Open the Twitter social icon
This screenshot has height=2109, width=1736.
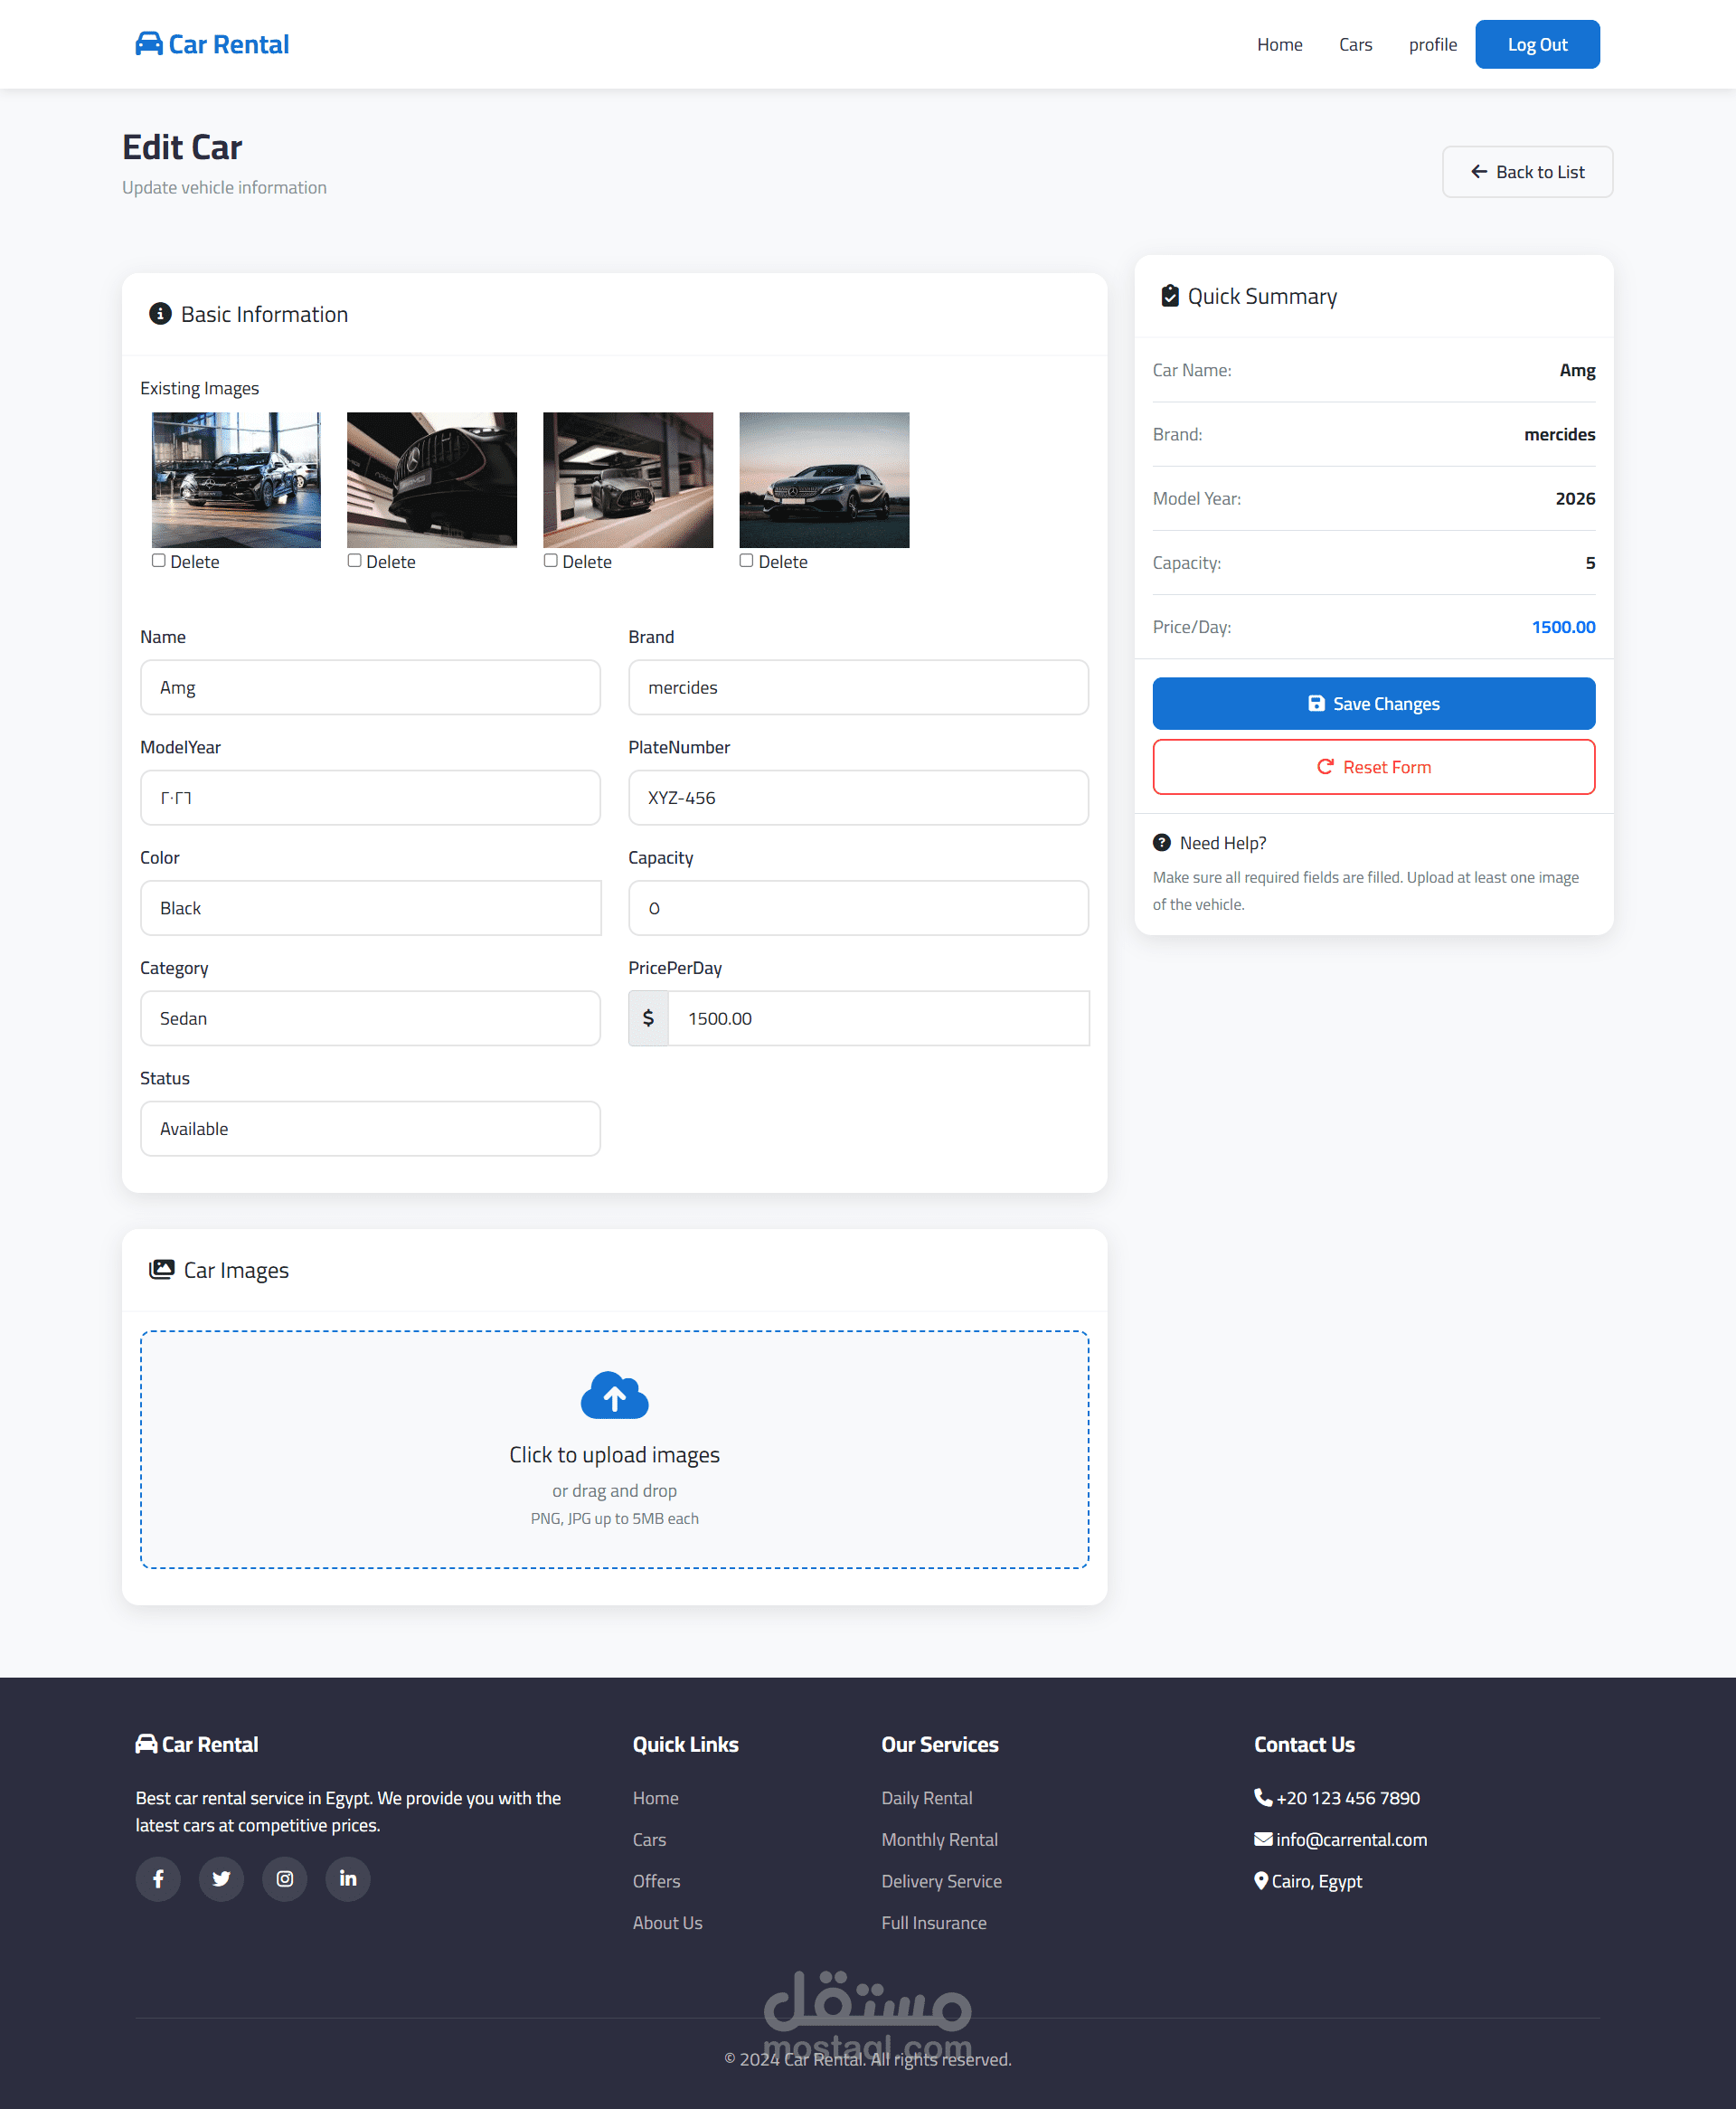tap(221, 1879)
